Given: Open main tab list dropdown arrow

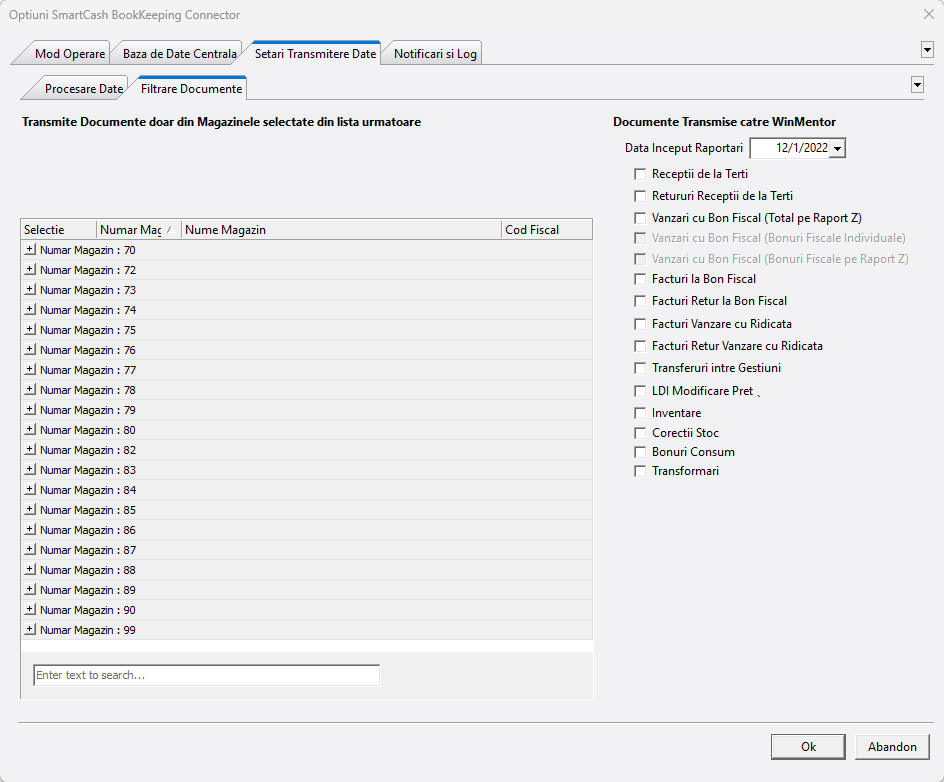Looking at the screenshot, I should pos(927,50).
